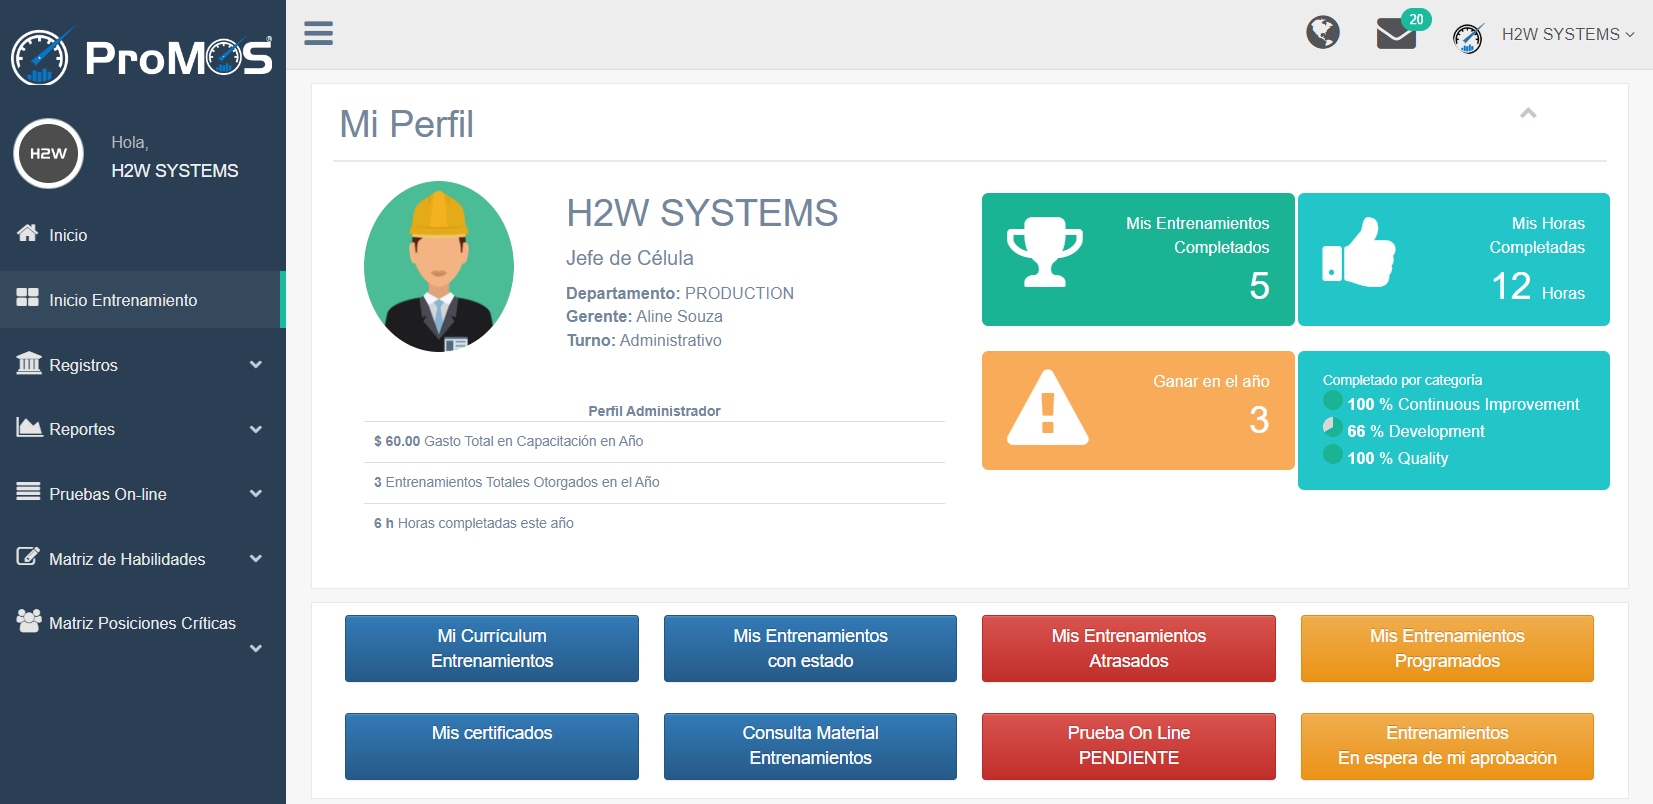Click the Perfil Administrador heading
Screen dimensions: 1653x804
coord(654,411)
